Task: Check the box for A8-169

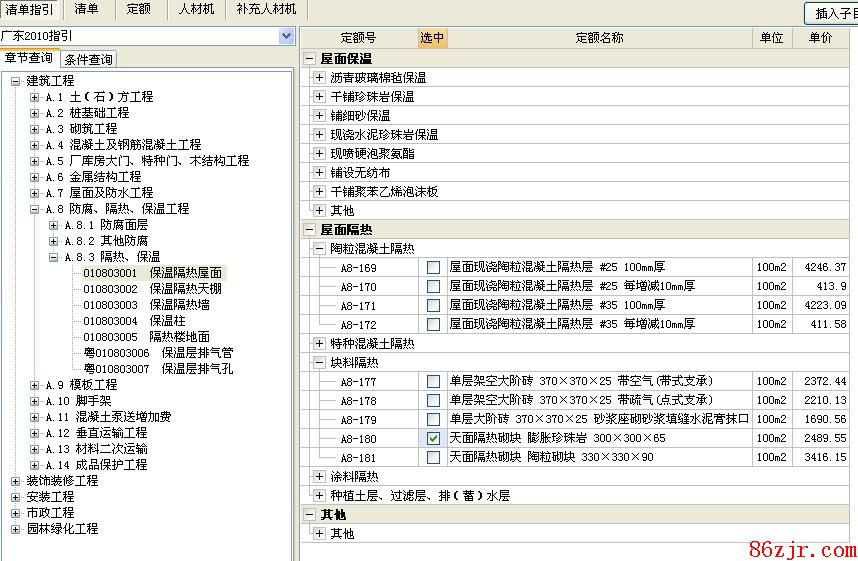Action: [x=433, y=268]
